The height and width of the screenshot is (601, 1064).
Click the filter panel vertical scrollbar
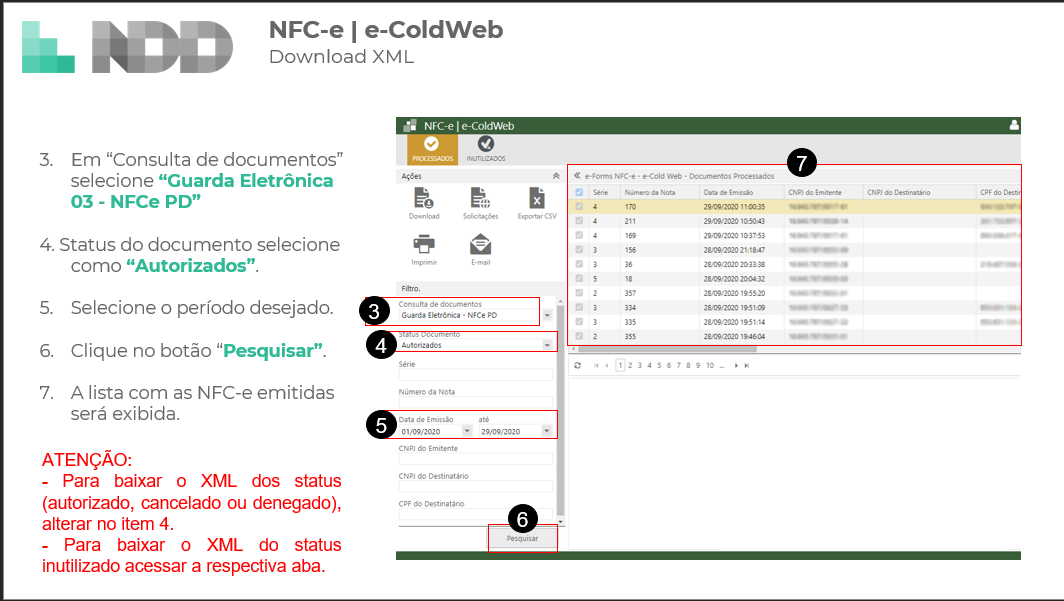click(560, 410)
